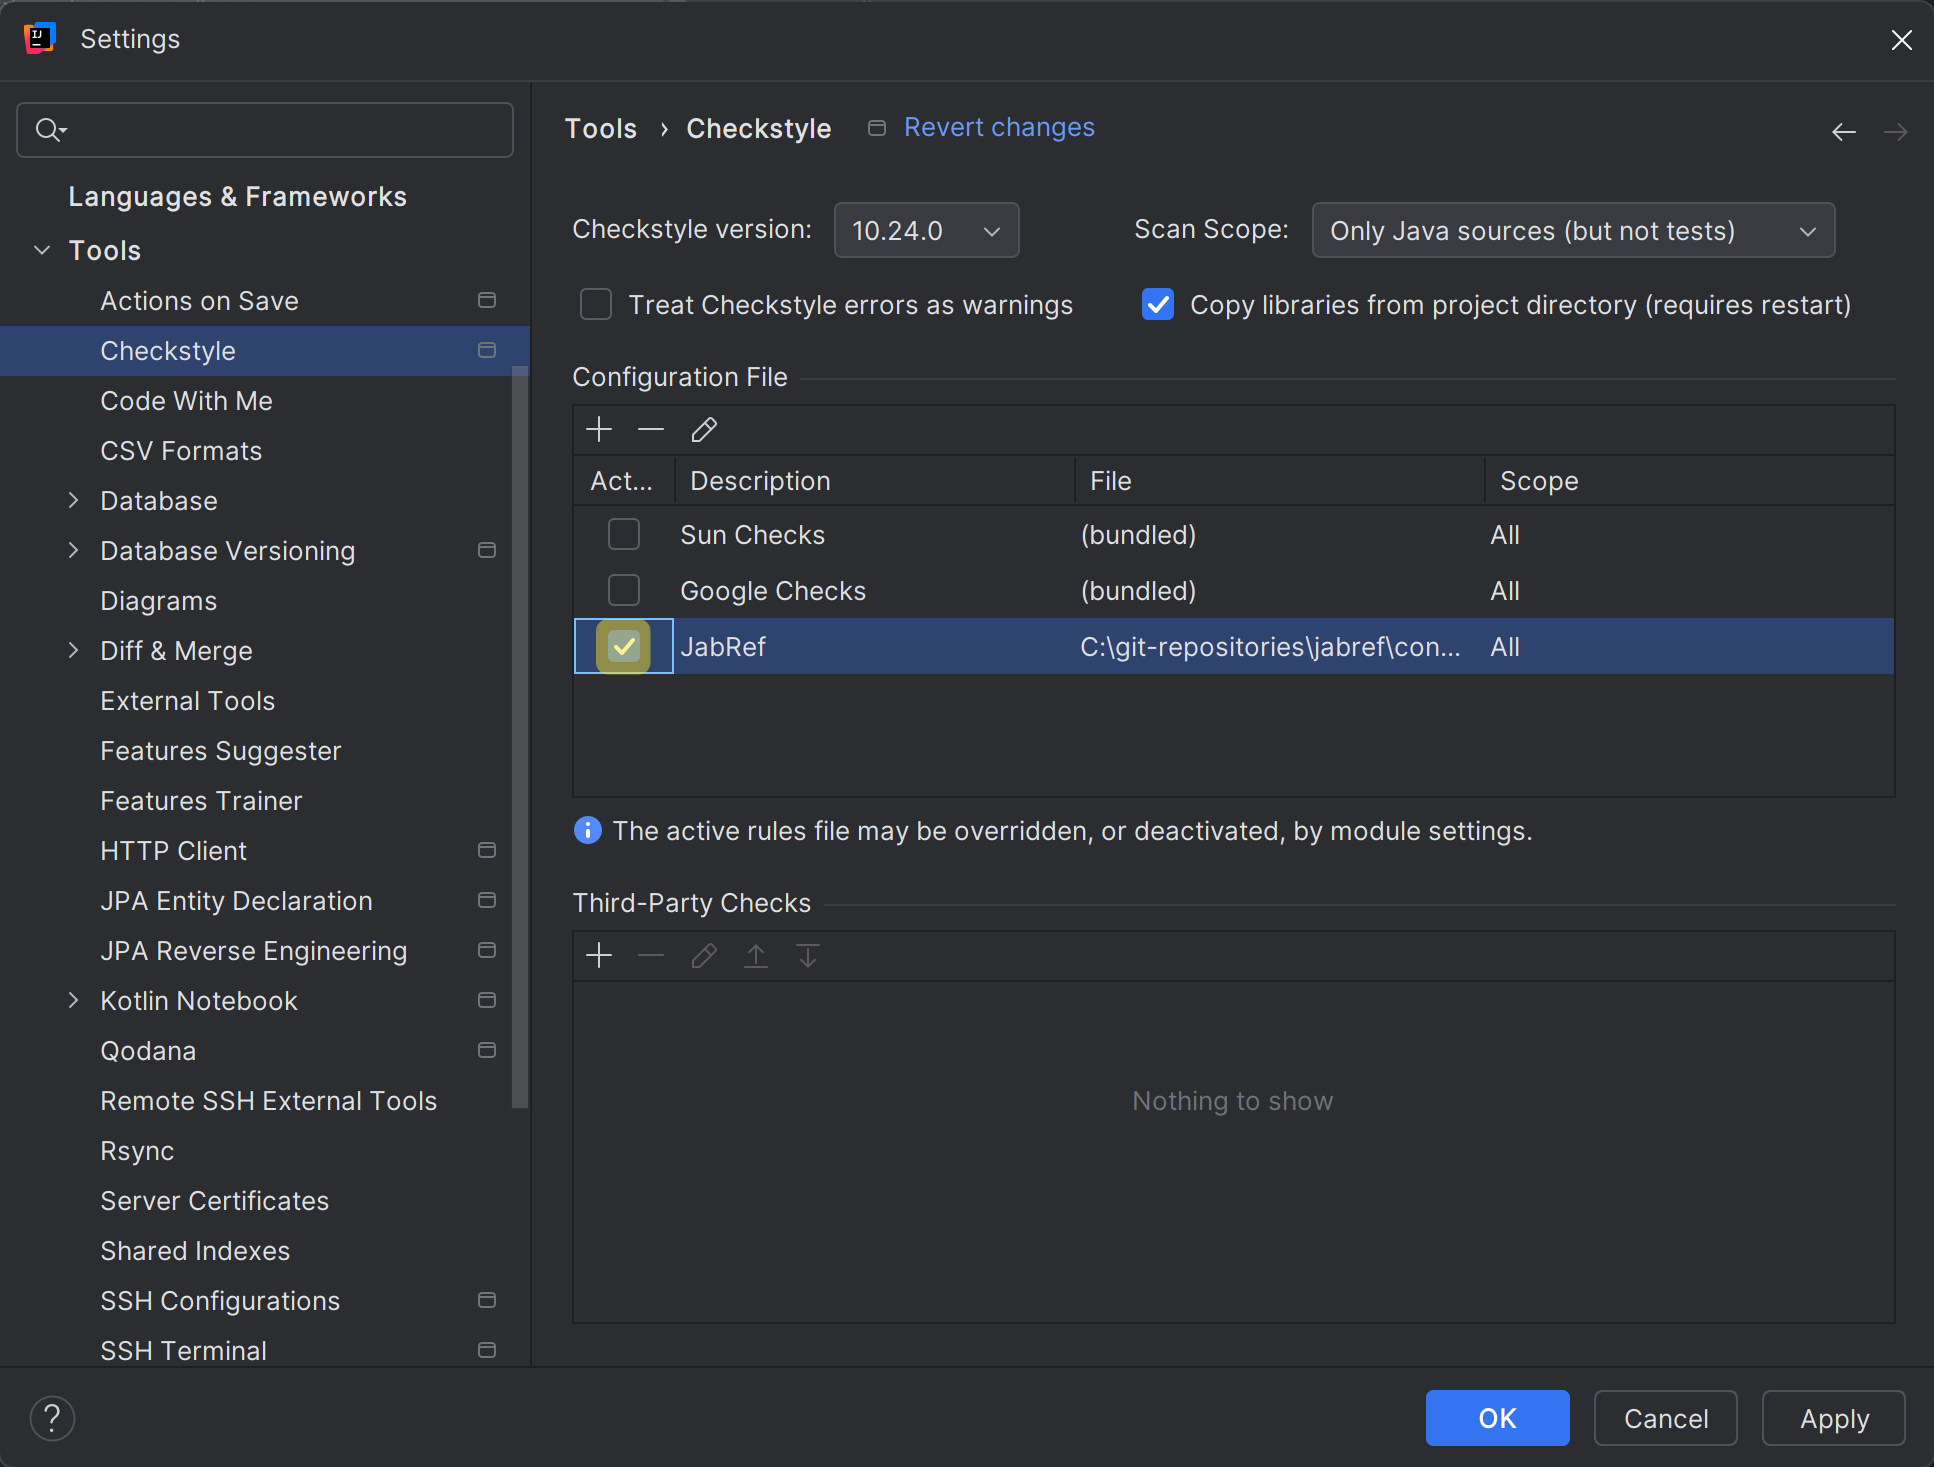Activate the Google Checks configuration
The height and width of the screenshot is (1467, 1934).
pyautogui.click(x=624, y=590)
